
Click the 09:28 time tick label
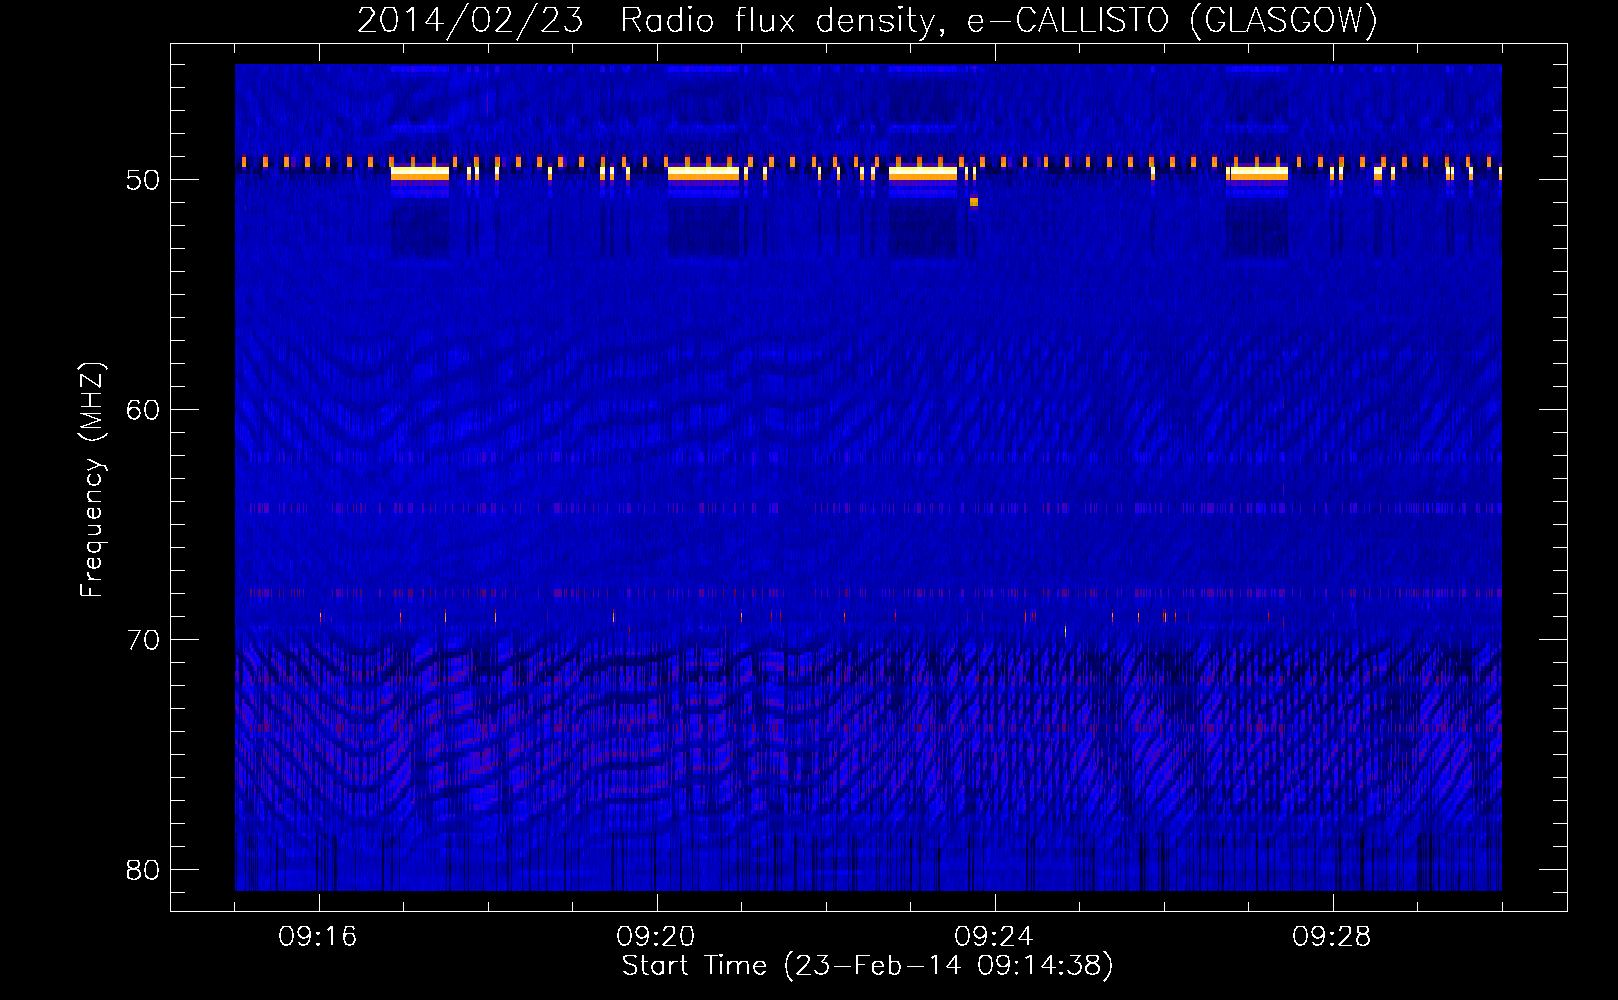(x=1332, y=937)
